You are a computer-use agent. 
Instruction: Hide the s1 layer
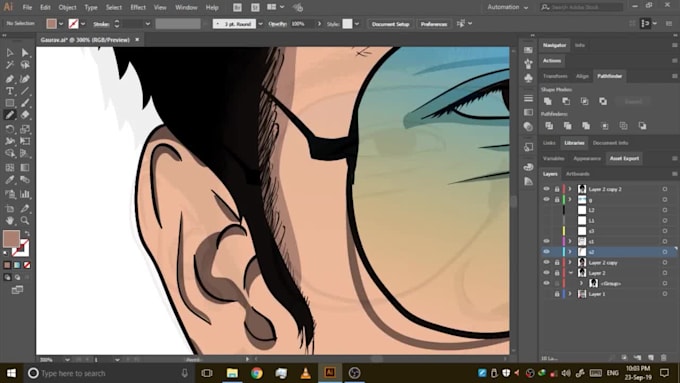(x=546, y=241)
